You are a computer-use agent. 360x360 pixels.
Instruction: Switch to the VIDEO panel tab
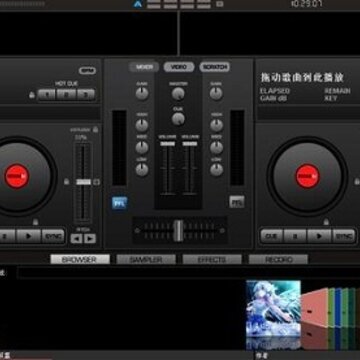coord(179,67)
